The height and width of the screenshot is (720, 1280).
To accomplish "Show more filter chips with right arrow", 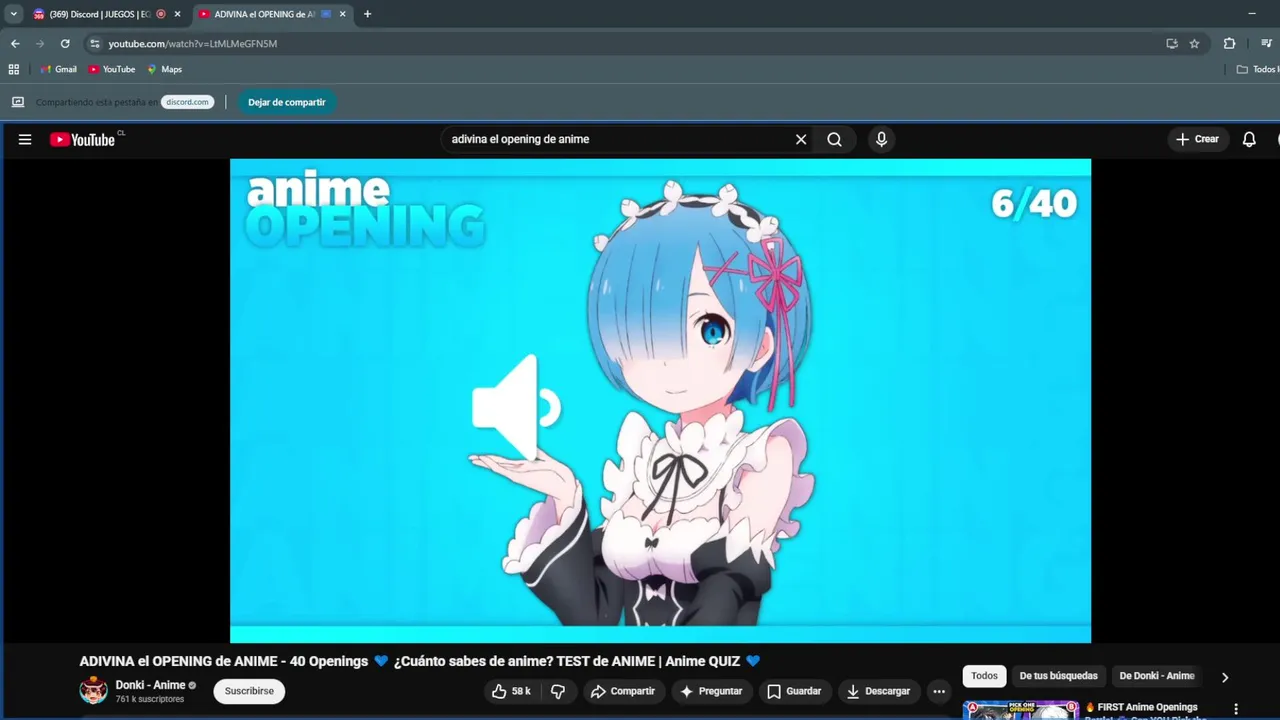I will tap(1225, 677).
